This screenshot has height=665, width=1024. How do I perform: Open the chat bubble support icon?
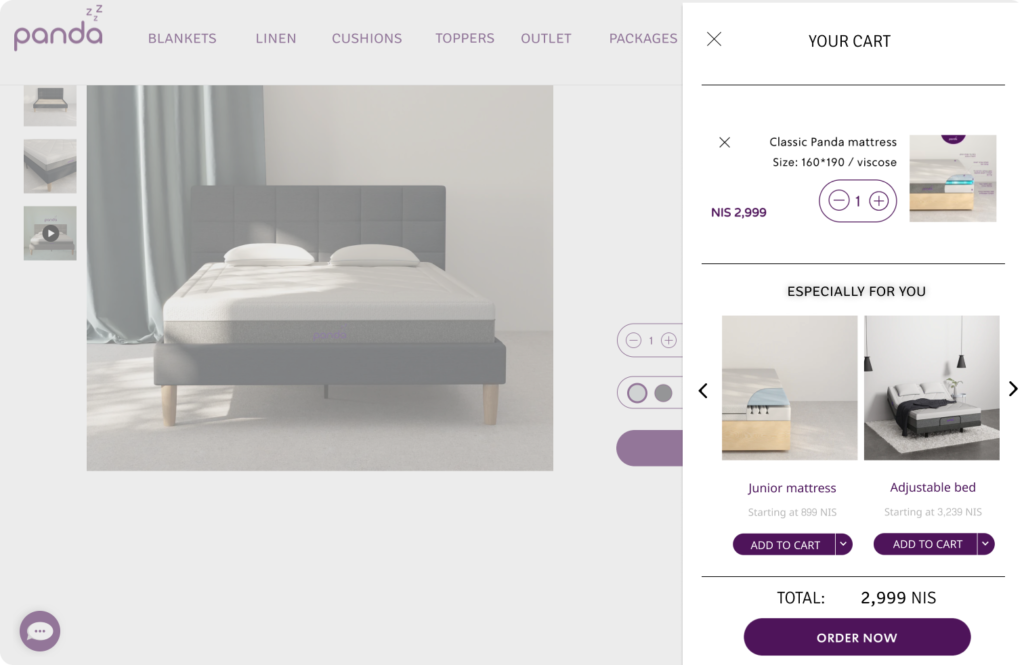coord(40,631)
